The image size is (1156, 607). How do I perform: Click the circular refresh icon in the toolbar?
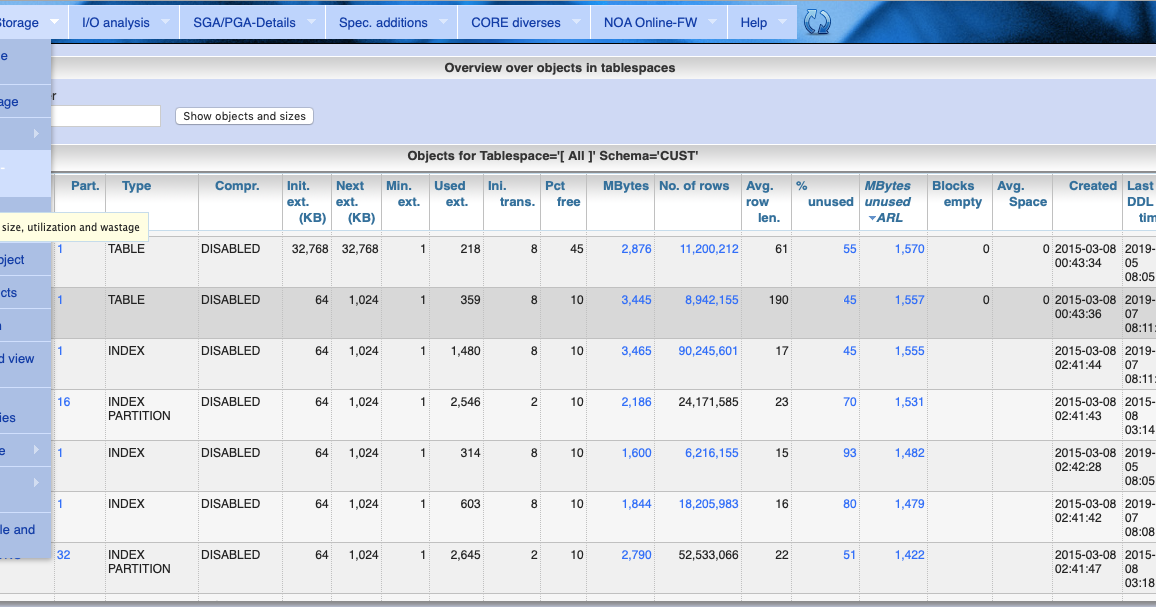(x=816, y=21)
